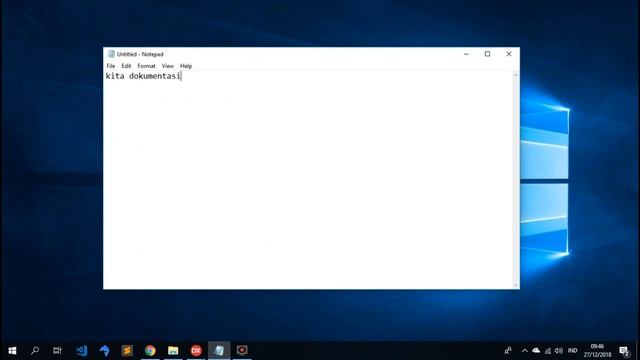Open Google Chrome from the taskbar

click(150, 351)
